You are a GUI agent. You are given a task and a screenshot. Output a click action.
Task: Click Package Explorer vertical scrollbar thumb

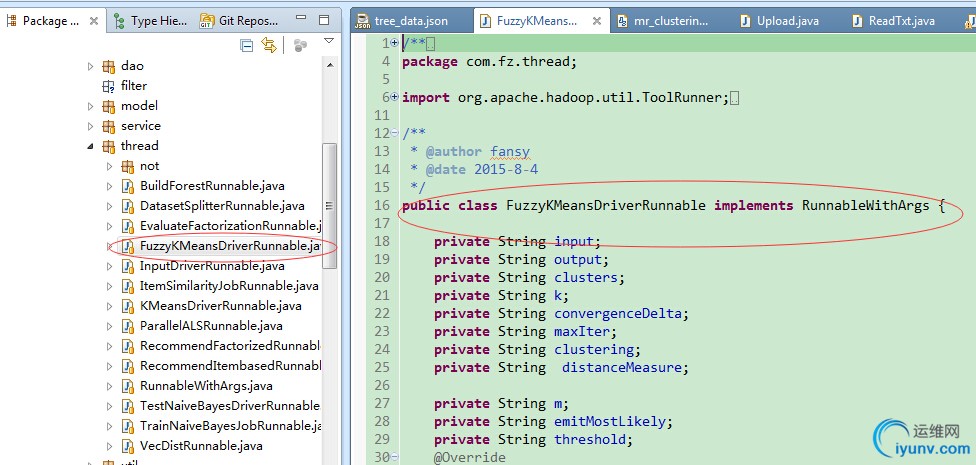click(329, 205)
